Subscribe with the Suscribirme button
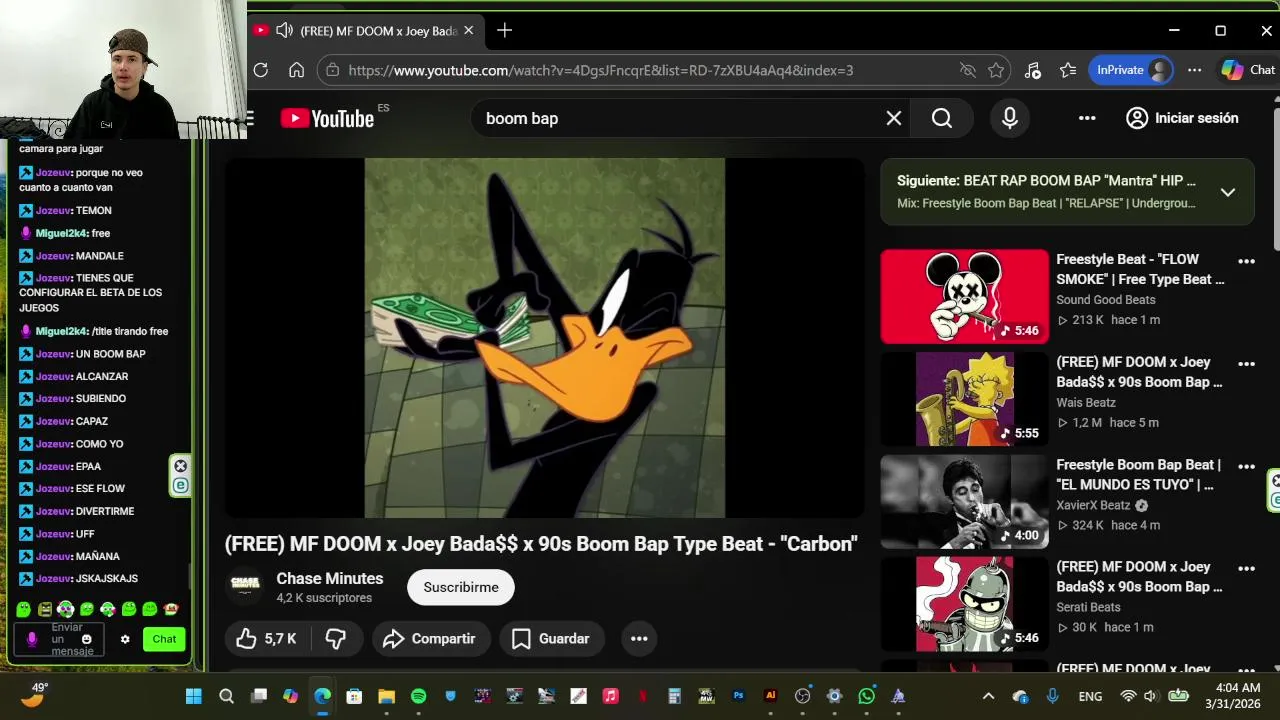1280x720 pixels. (461, 587)
